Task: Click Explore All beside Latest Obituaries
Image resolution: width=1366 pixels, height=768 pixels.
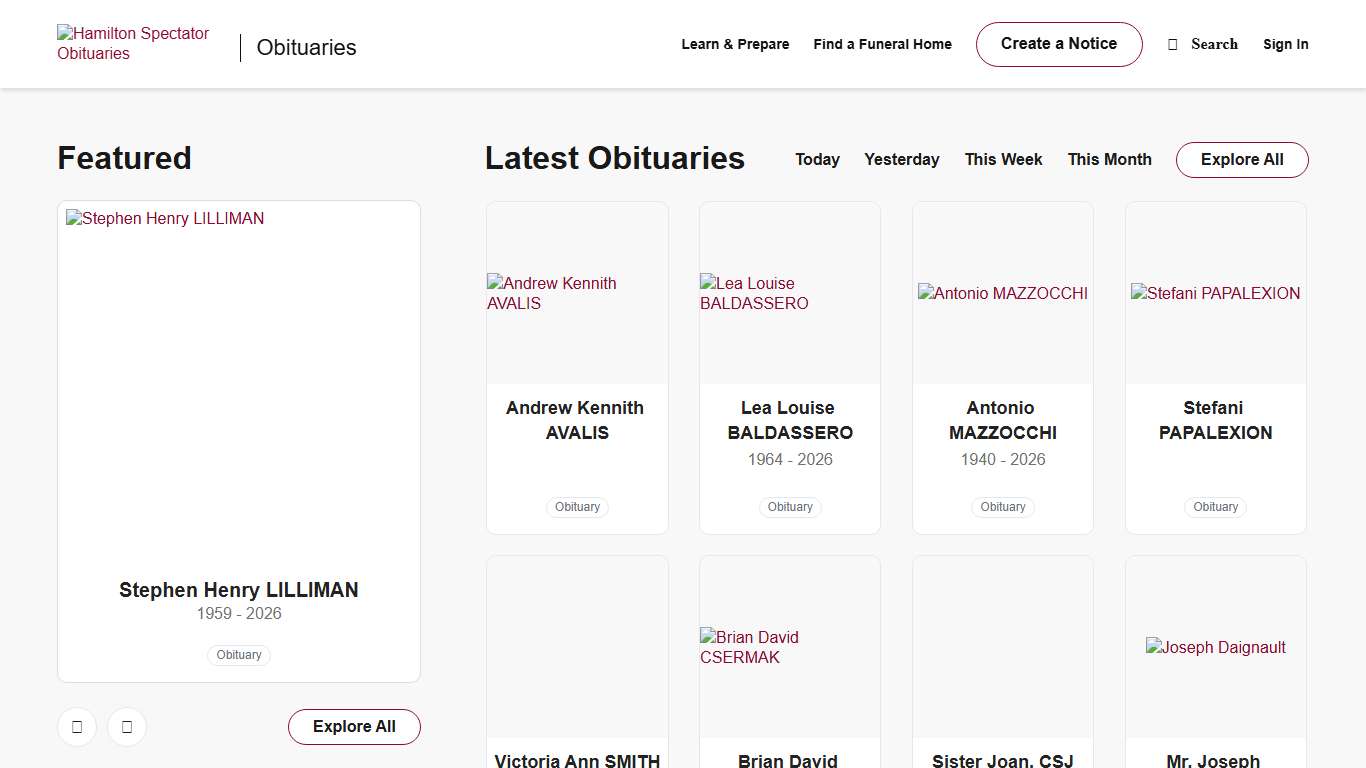Action: (1241, 160)
